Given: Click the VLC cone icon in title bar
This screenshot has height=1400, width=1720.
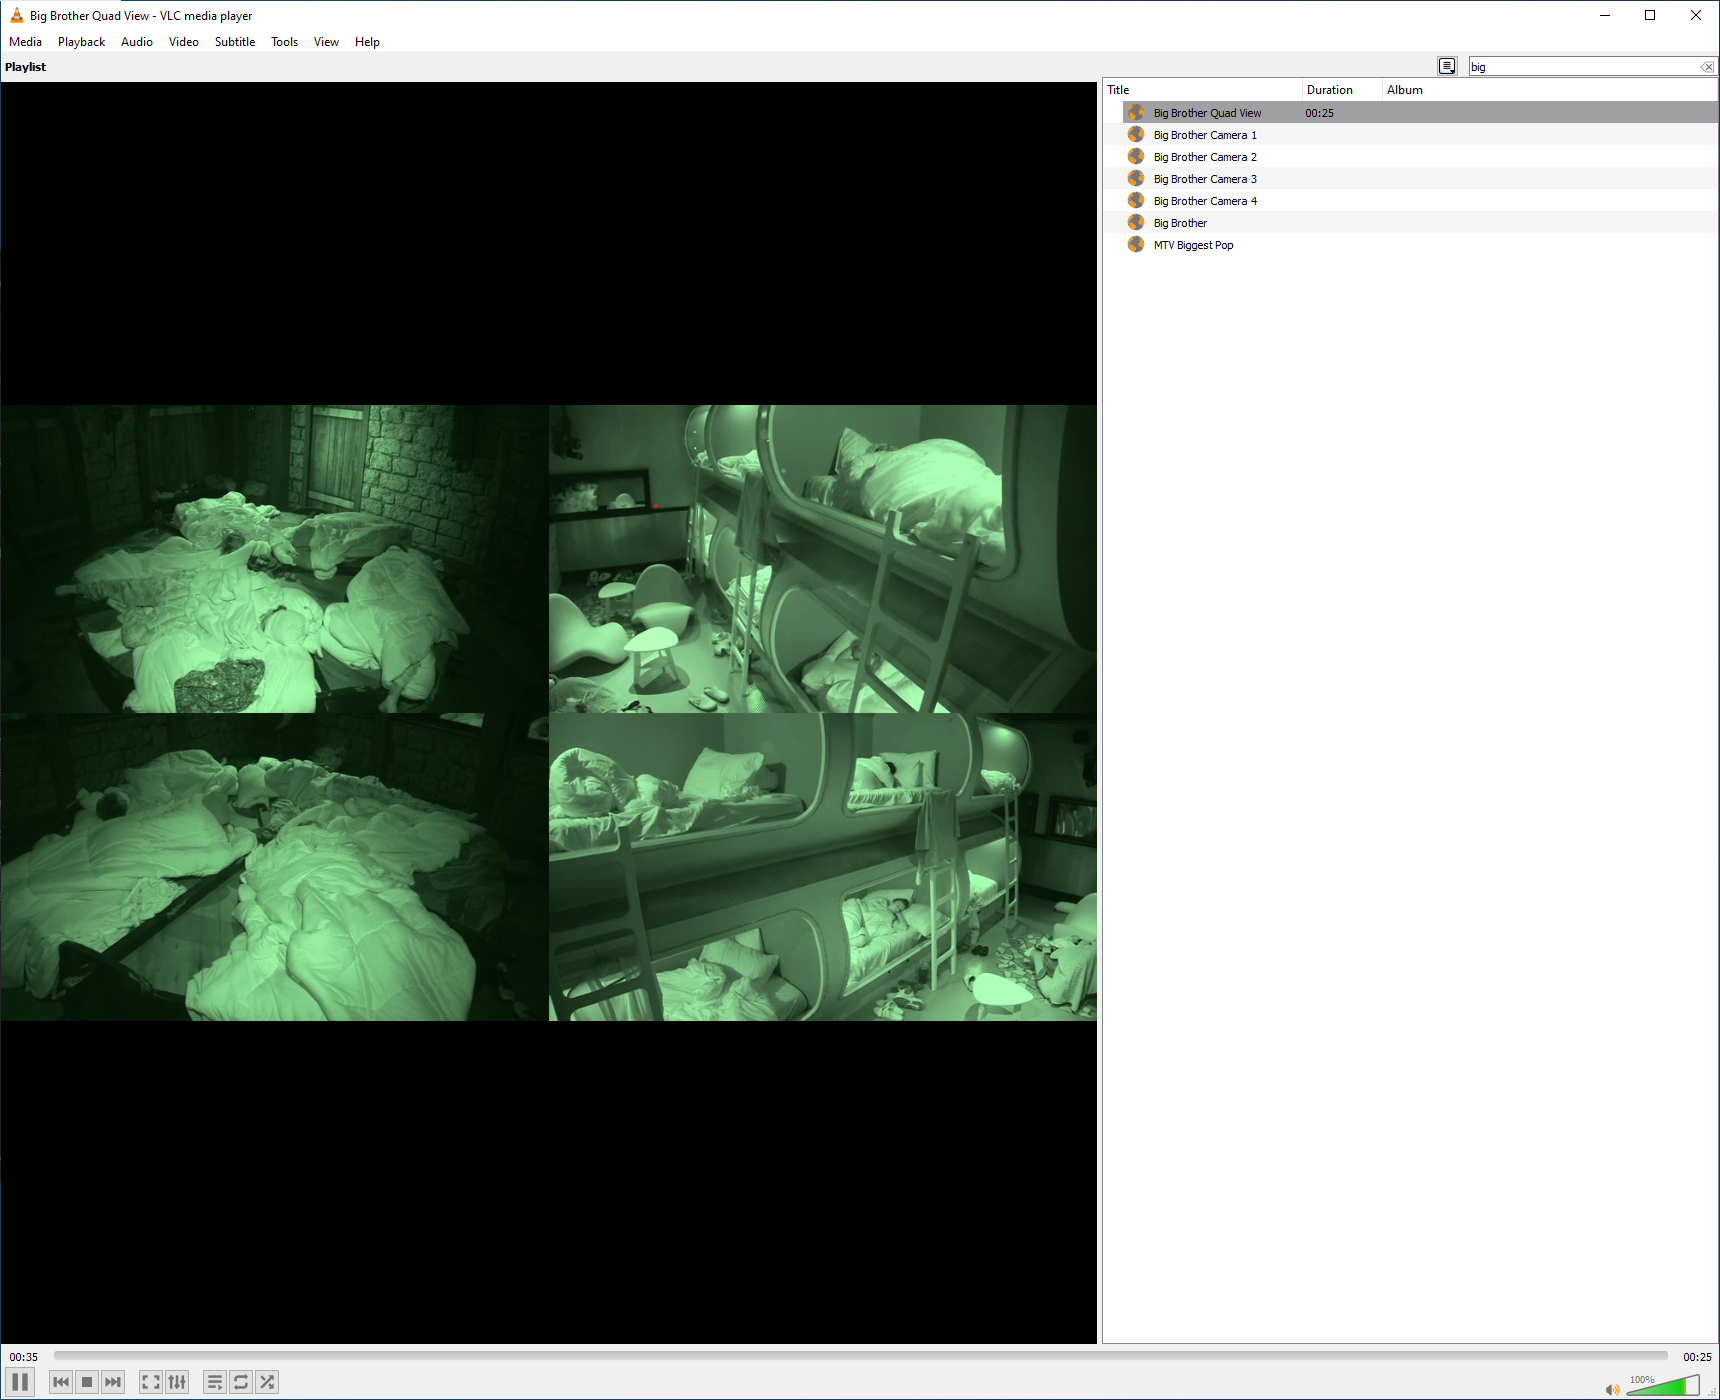Looking at the screenshot, I should click(x=16, y=15).
